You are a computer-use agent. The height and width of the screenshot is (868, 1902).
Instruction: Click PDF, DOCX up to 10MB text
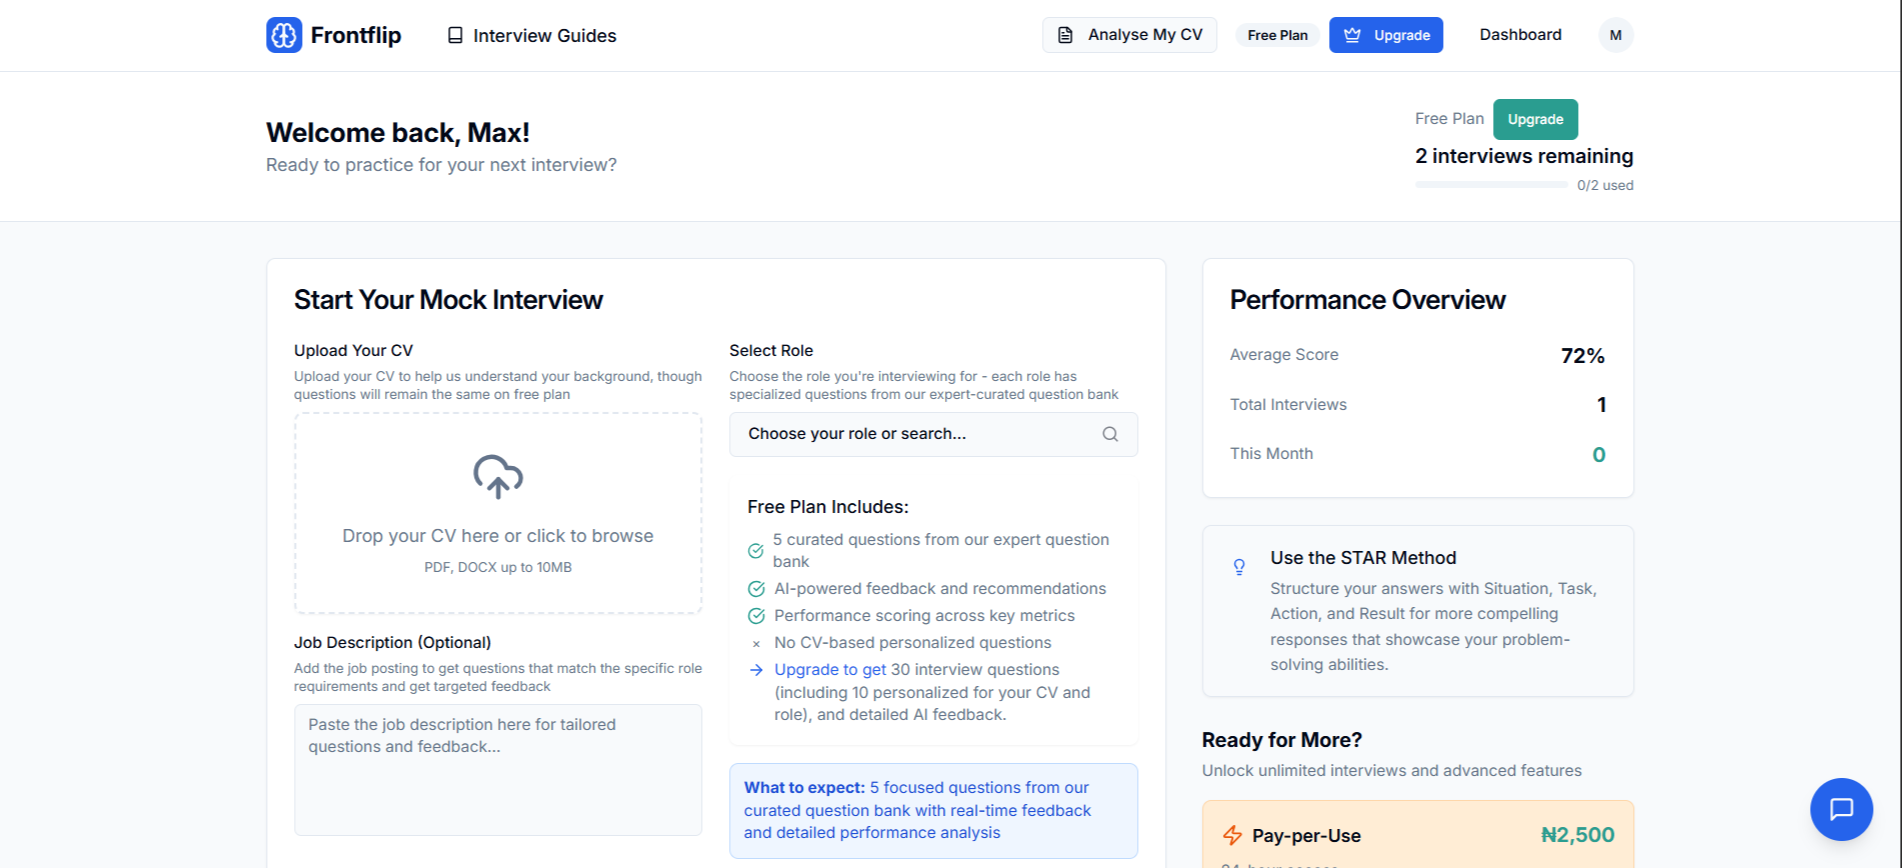(x=498, y=567)
